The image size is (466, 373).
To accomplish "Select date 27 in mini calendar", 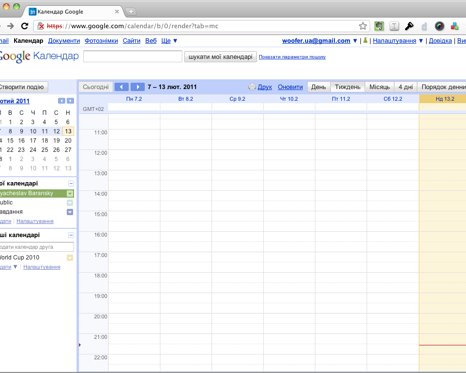I will (x=68, y=150).
